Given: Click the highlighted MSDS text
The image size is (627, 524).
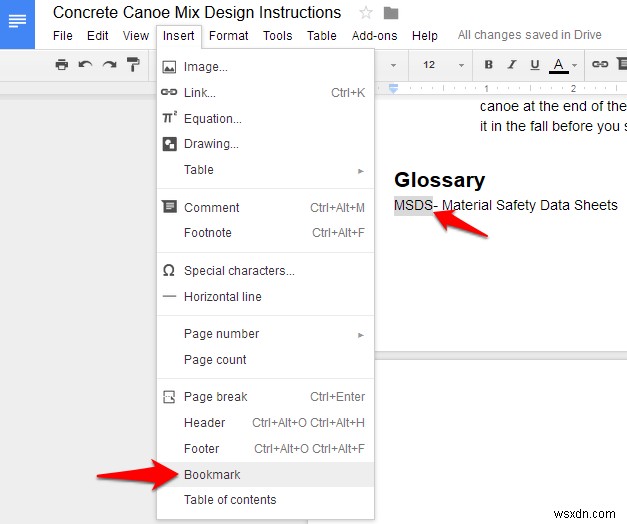Looking at the screenshot, I should (x=413, y=206).
